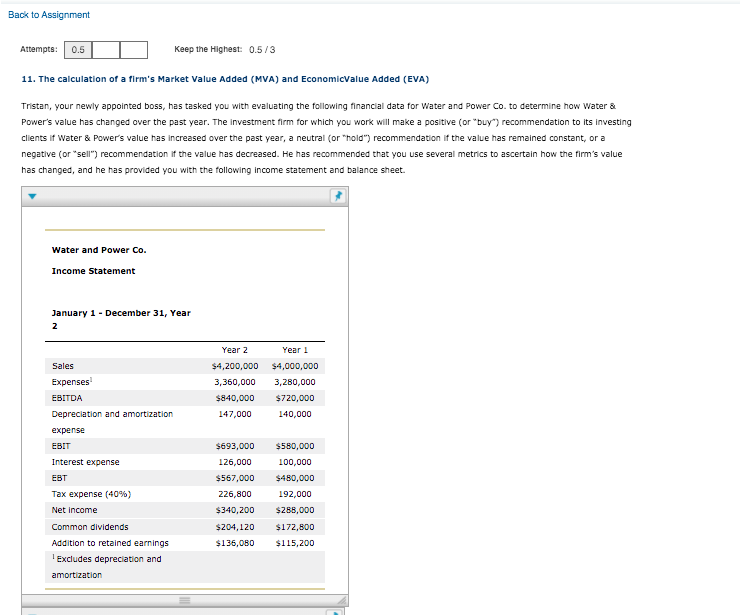Select Year 2 net income $340,200
This screenshot has height=615, width=740.
pos(235,510)
